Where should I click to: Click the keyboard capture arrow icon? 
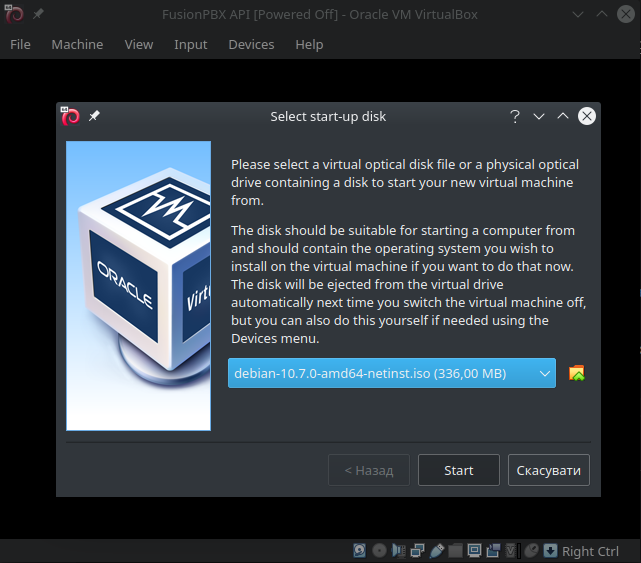point(550,550)
